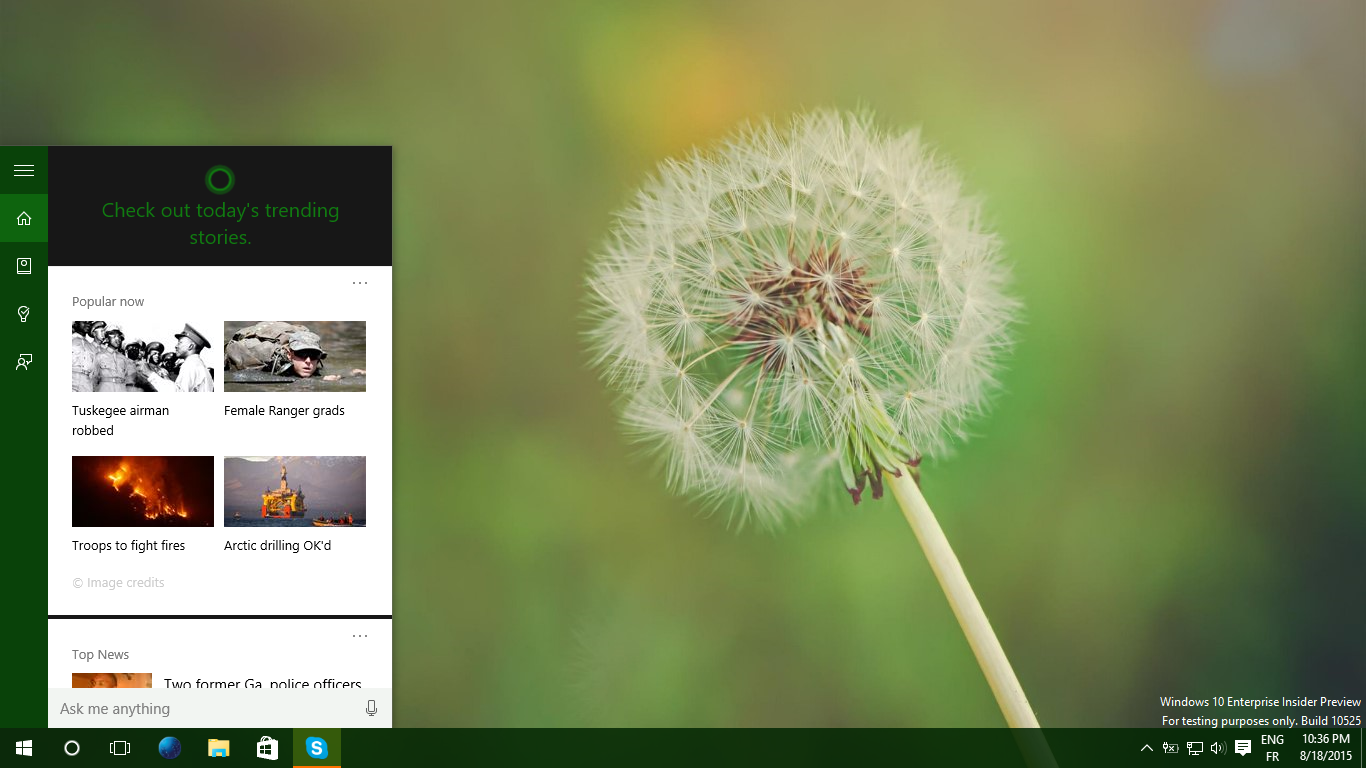Image resolution: width=1366 pixels, height=768 pixels.
Task: Open Task View on taskbar
Action: [x=120, y=748]
